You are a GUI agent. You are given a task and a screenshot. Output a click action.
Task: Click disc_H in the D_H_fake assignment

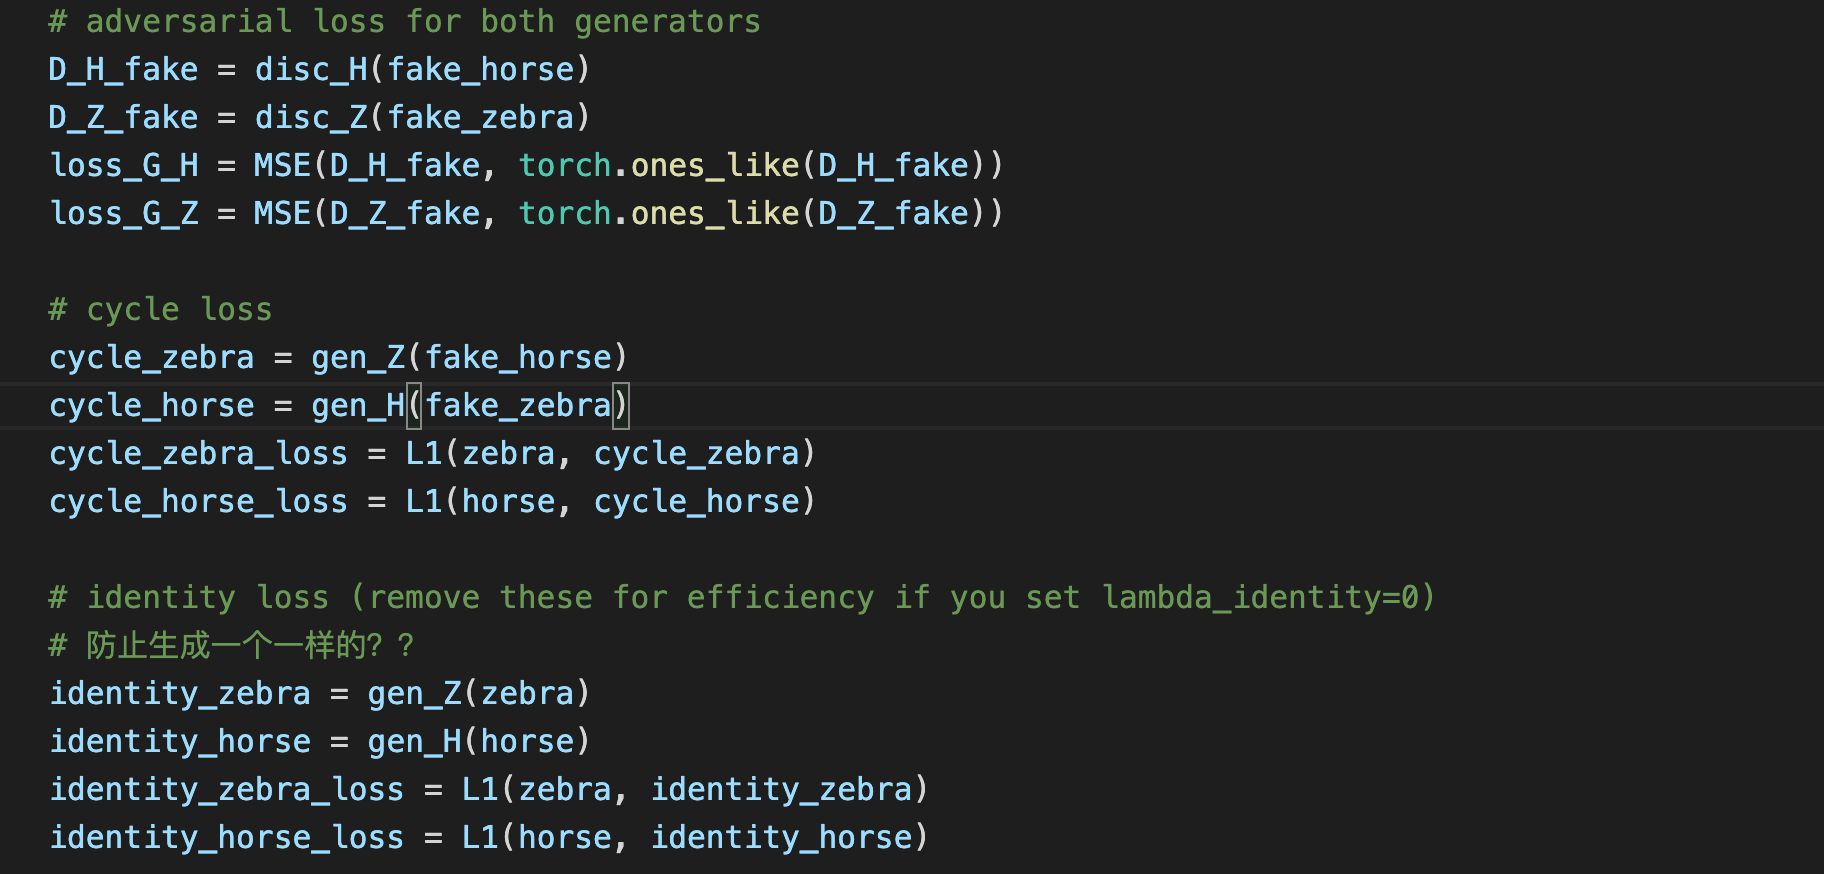(x=311, y=69)
